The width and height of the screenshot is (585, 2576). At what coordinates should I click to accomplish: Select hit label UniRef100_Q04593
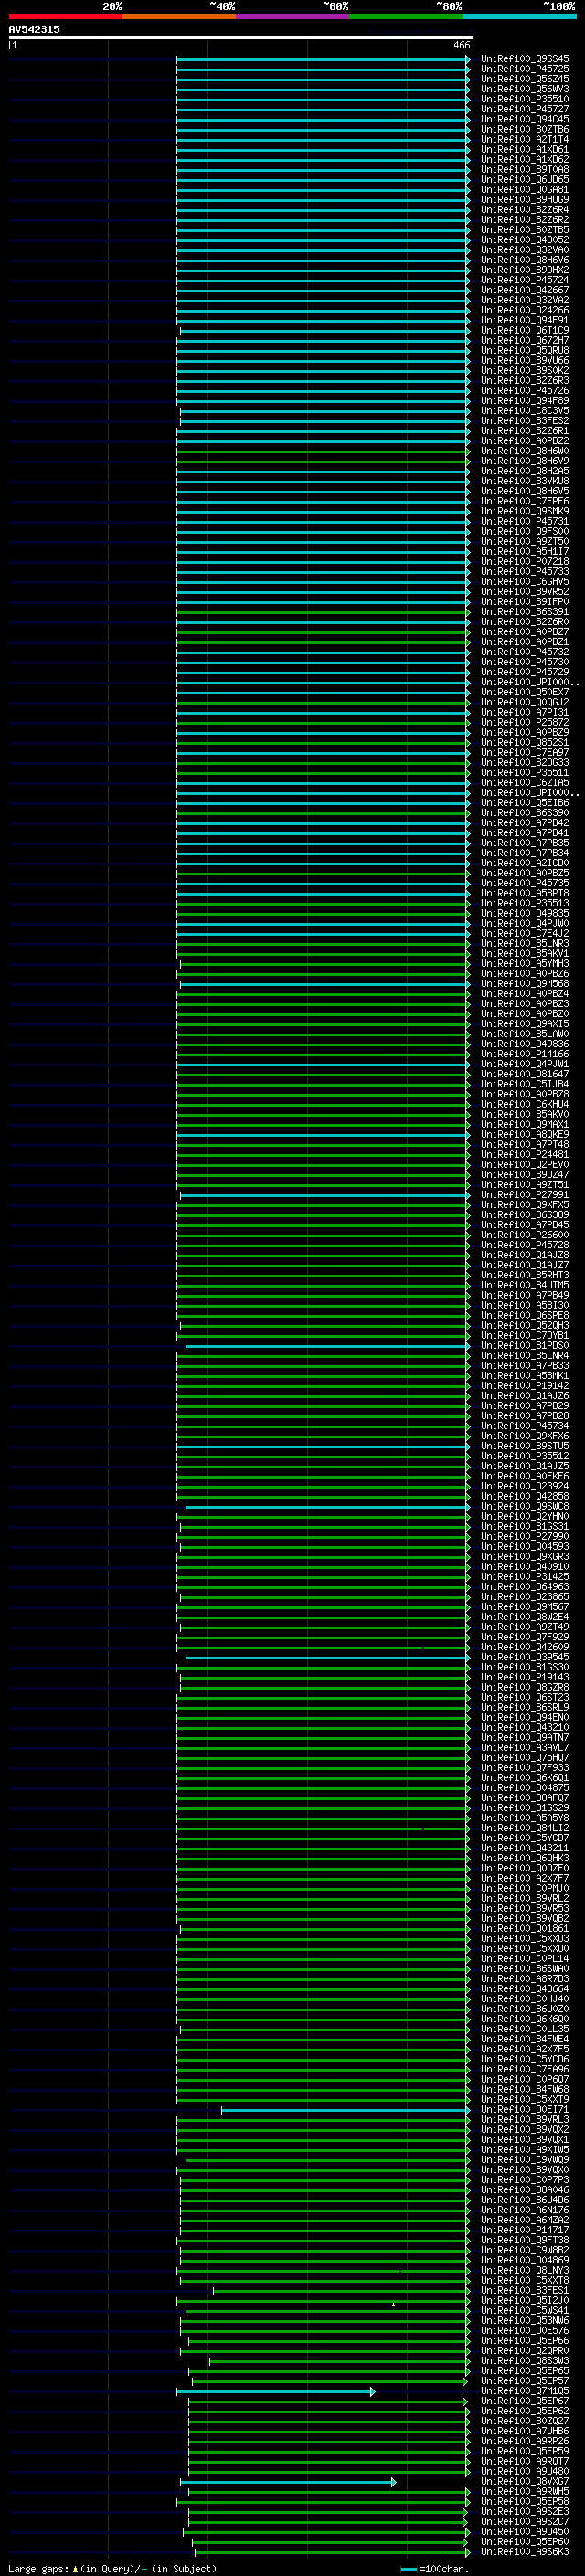click(525, 1547)
